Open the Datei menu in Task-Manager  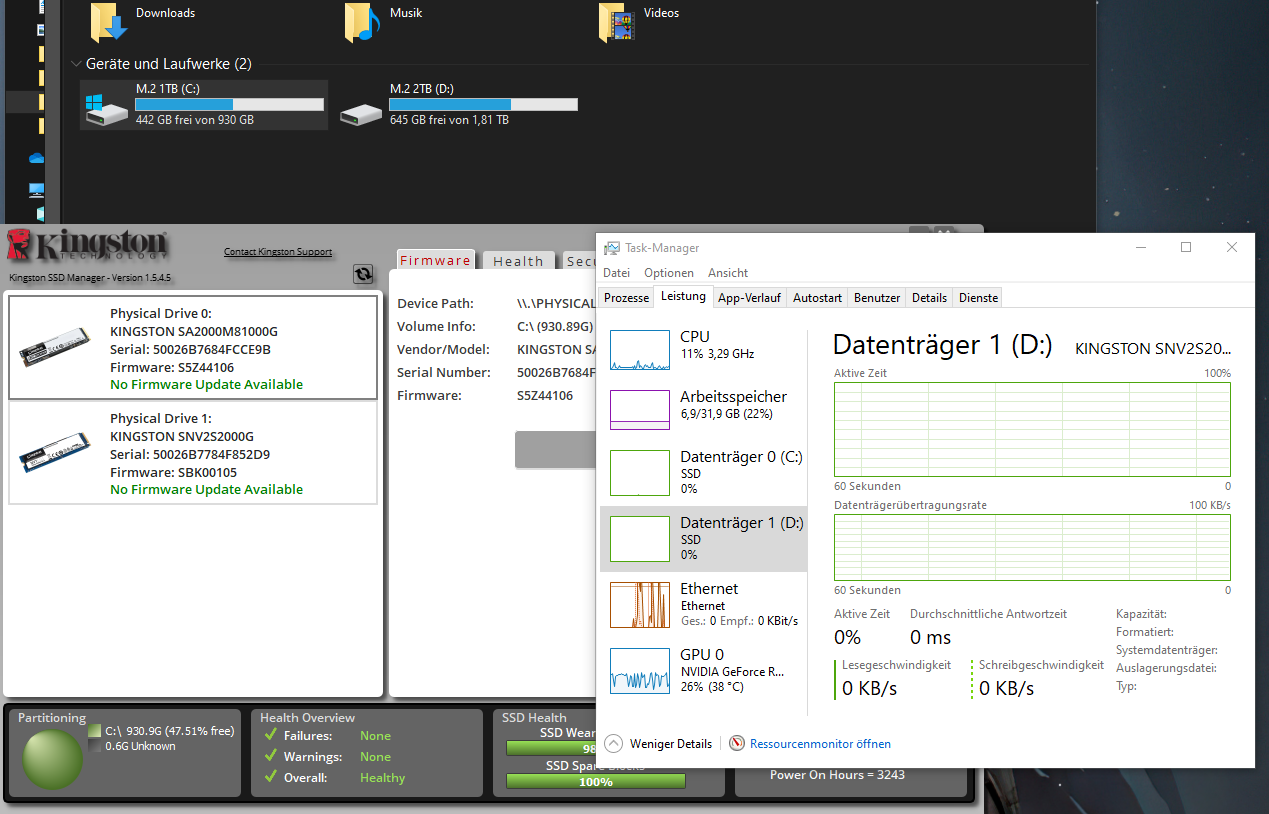[x=616, y=273]
